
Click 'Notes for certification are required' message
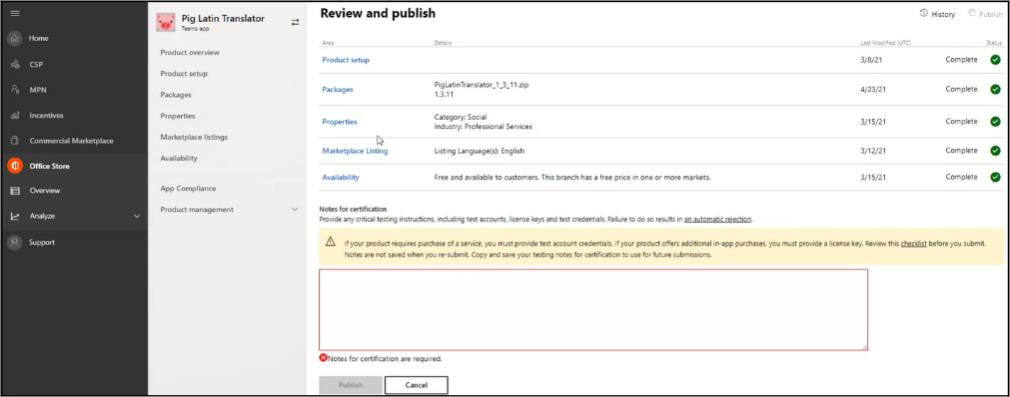coord(385,358)
